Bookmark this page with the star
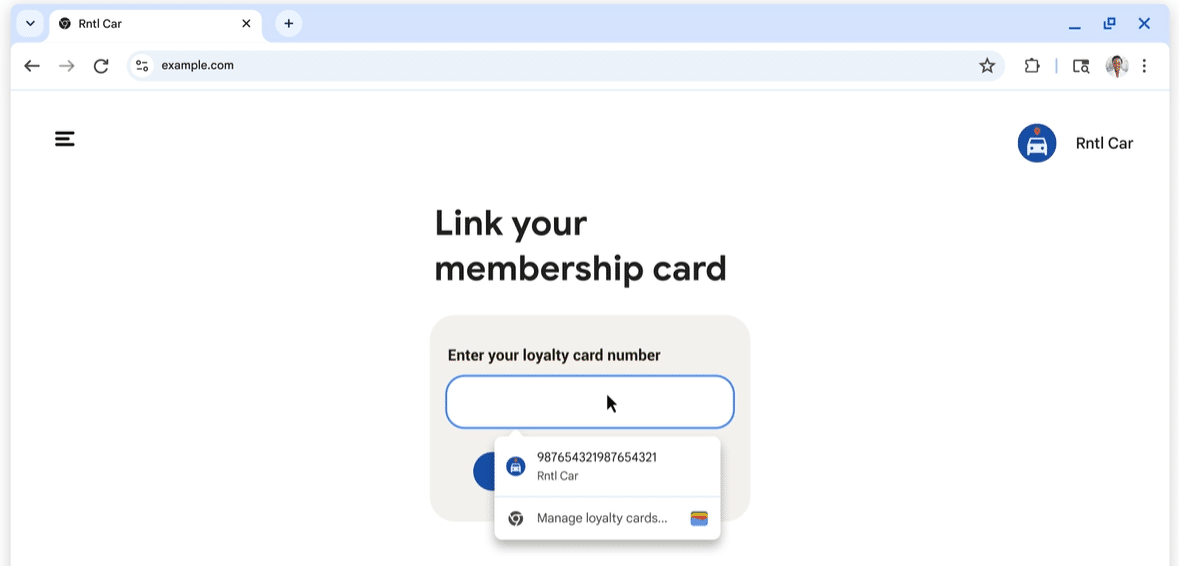 [x=987, y=66]
